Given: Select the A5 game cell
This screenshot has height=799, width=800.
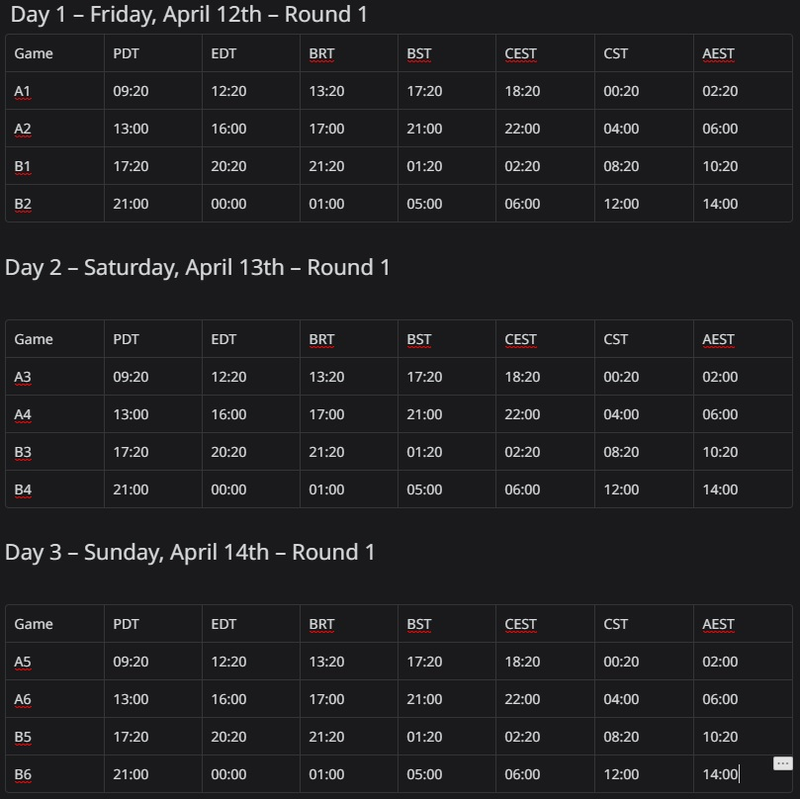Looking at the screenshot, I should (x=55, y=661).
